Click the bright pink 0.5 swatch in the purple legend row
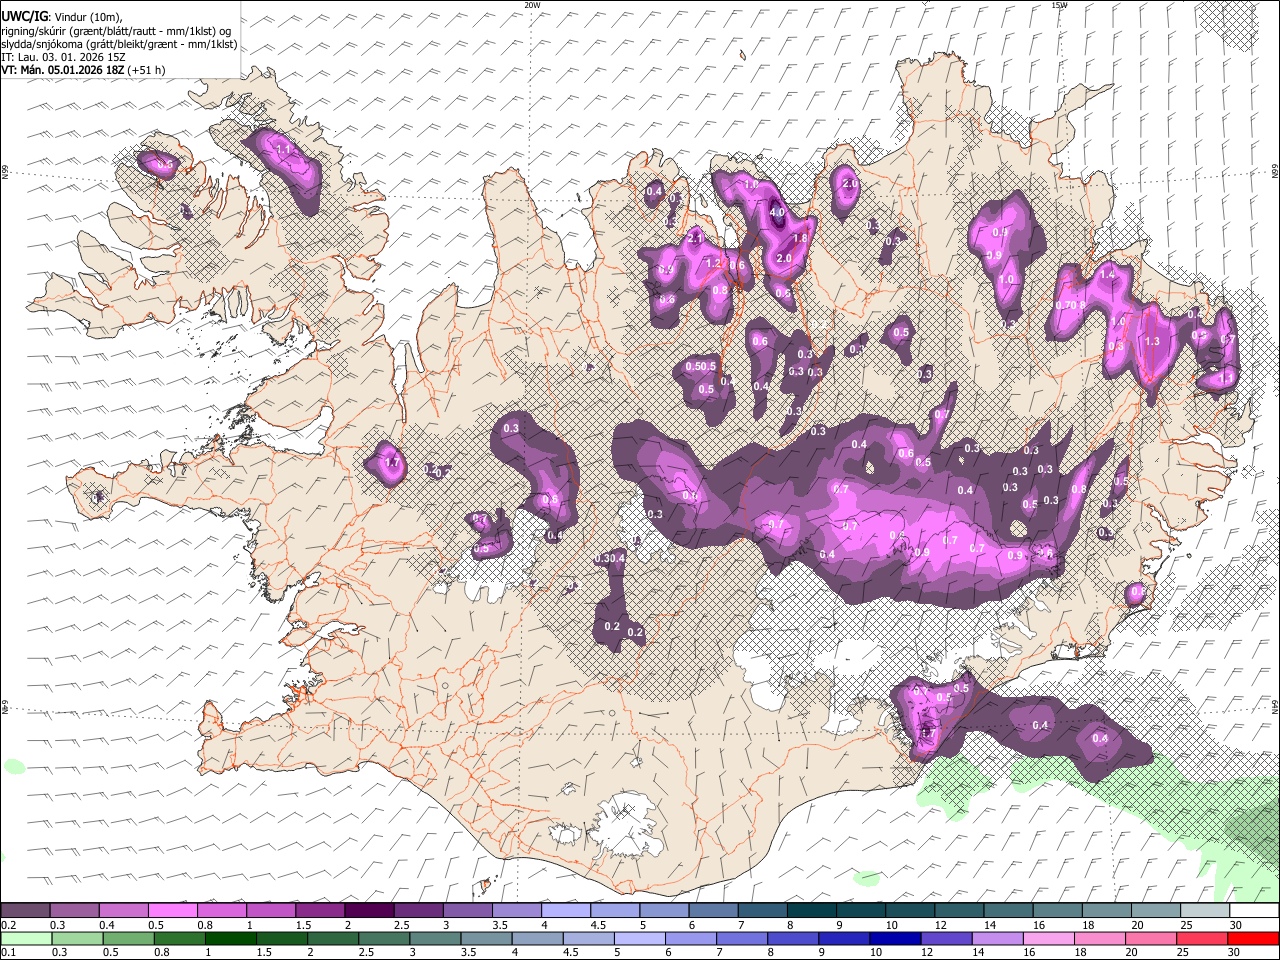The image size is (1280, 960). click(x=172, y=911)
